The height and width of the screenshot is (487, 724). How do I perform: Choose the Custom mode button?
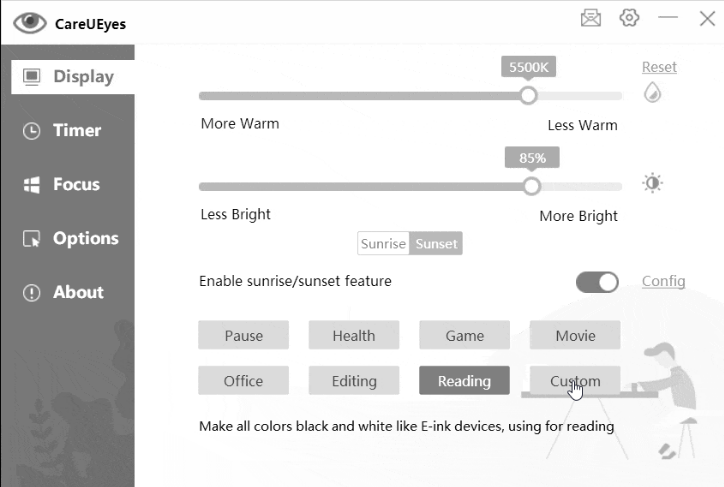[575, 381]
